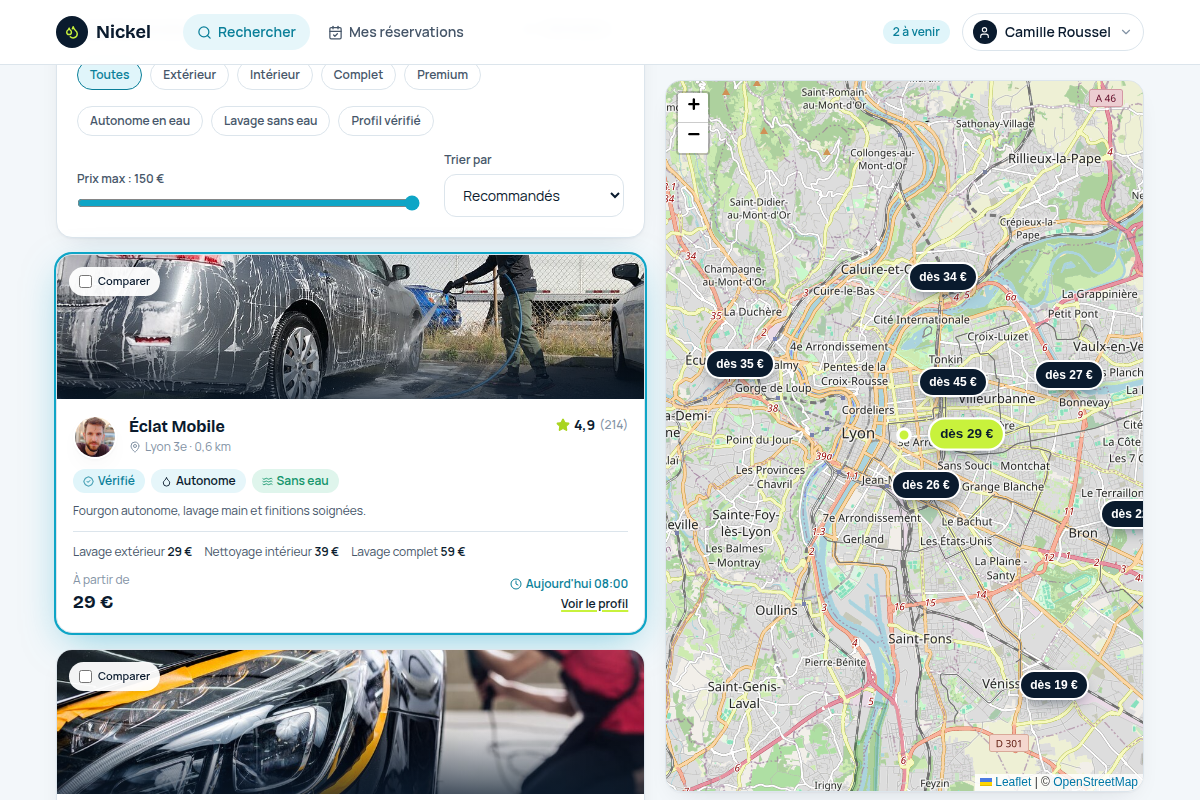This screenshot has height=800, width=1200.
Task: Toggle the Intérieur filter chip
Action: (x=275, y=75)
